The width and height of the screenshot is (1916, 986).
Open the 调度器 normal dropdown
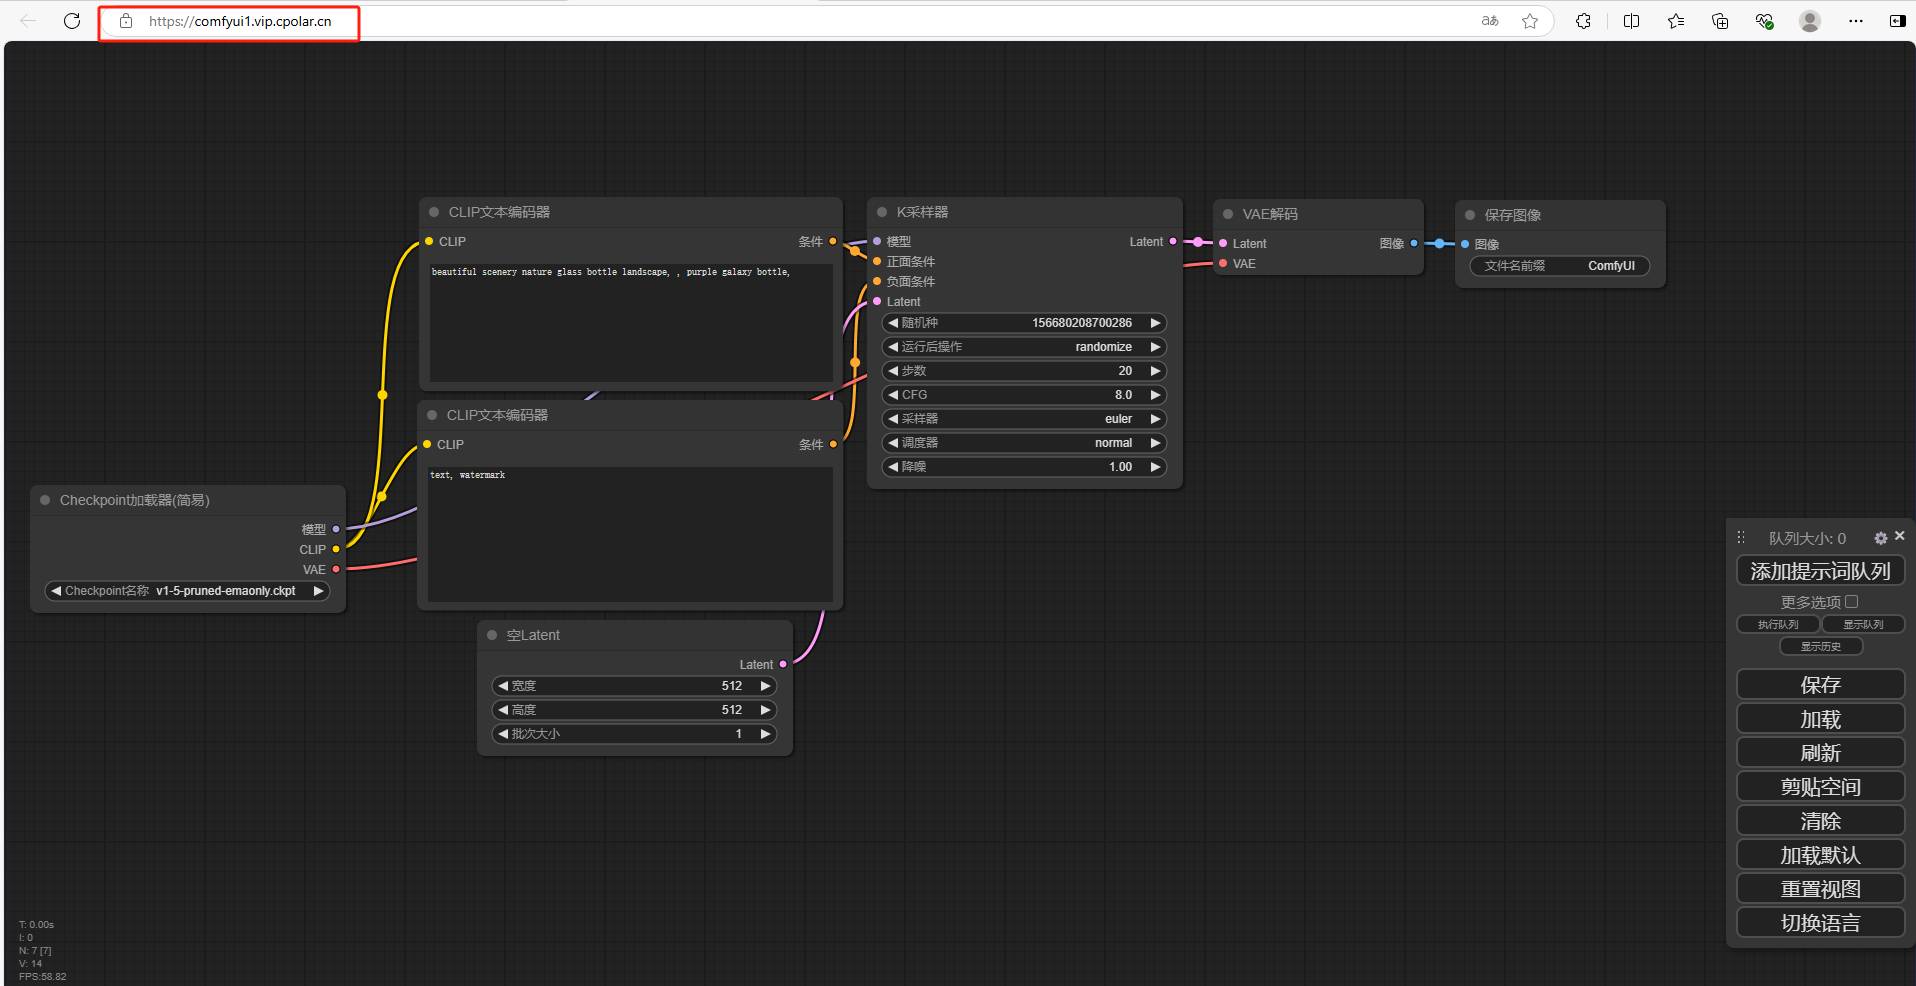pyautogui.click(x=1024, y=443)
